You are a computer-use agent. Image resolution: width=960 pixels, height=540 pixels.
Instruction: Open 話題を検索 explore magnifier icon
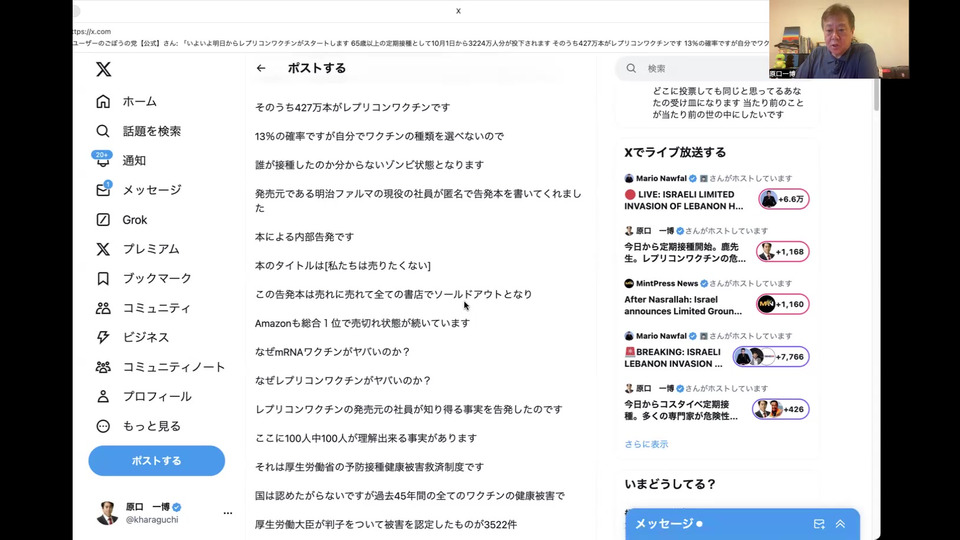[103, 131]
